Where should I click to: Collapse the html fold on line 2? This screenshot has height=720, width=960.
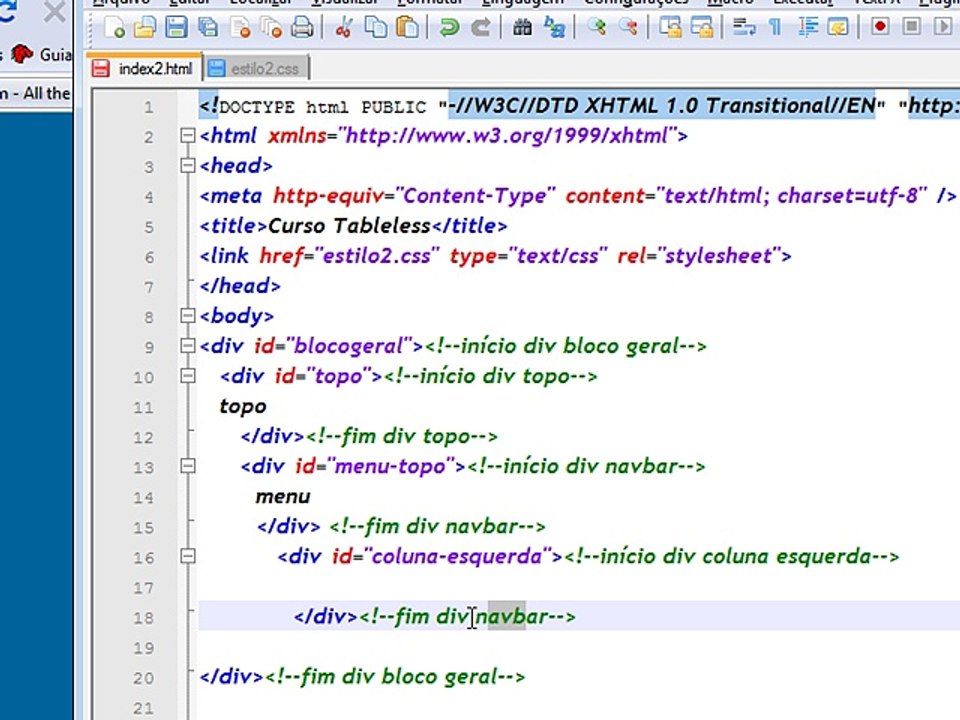pos(188,135)
